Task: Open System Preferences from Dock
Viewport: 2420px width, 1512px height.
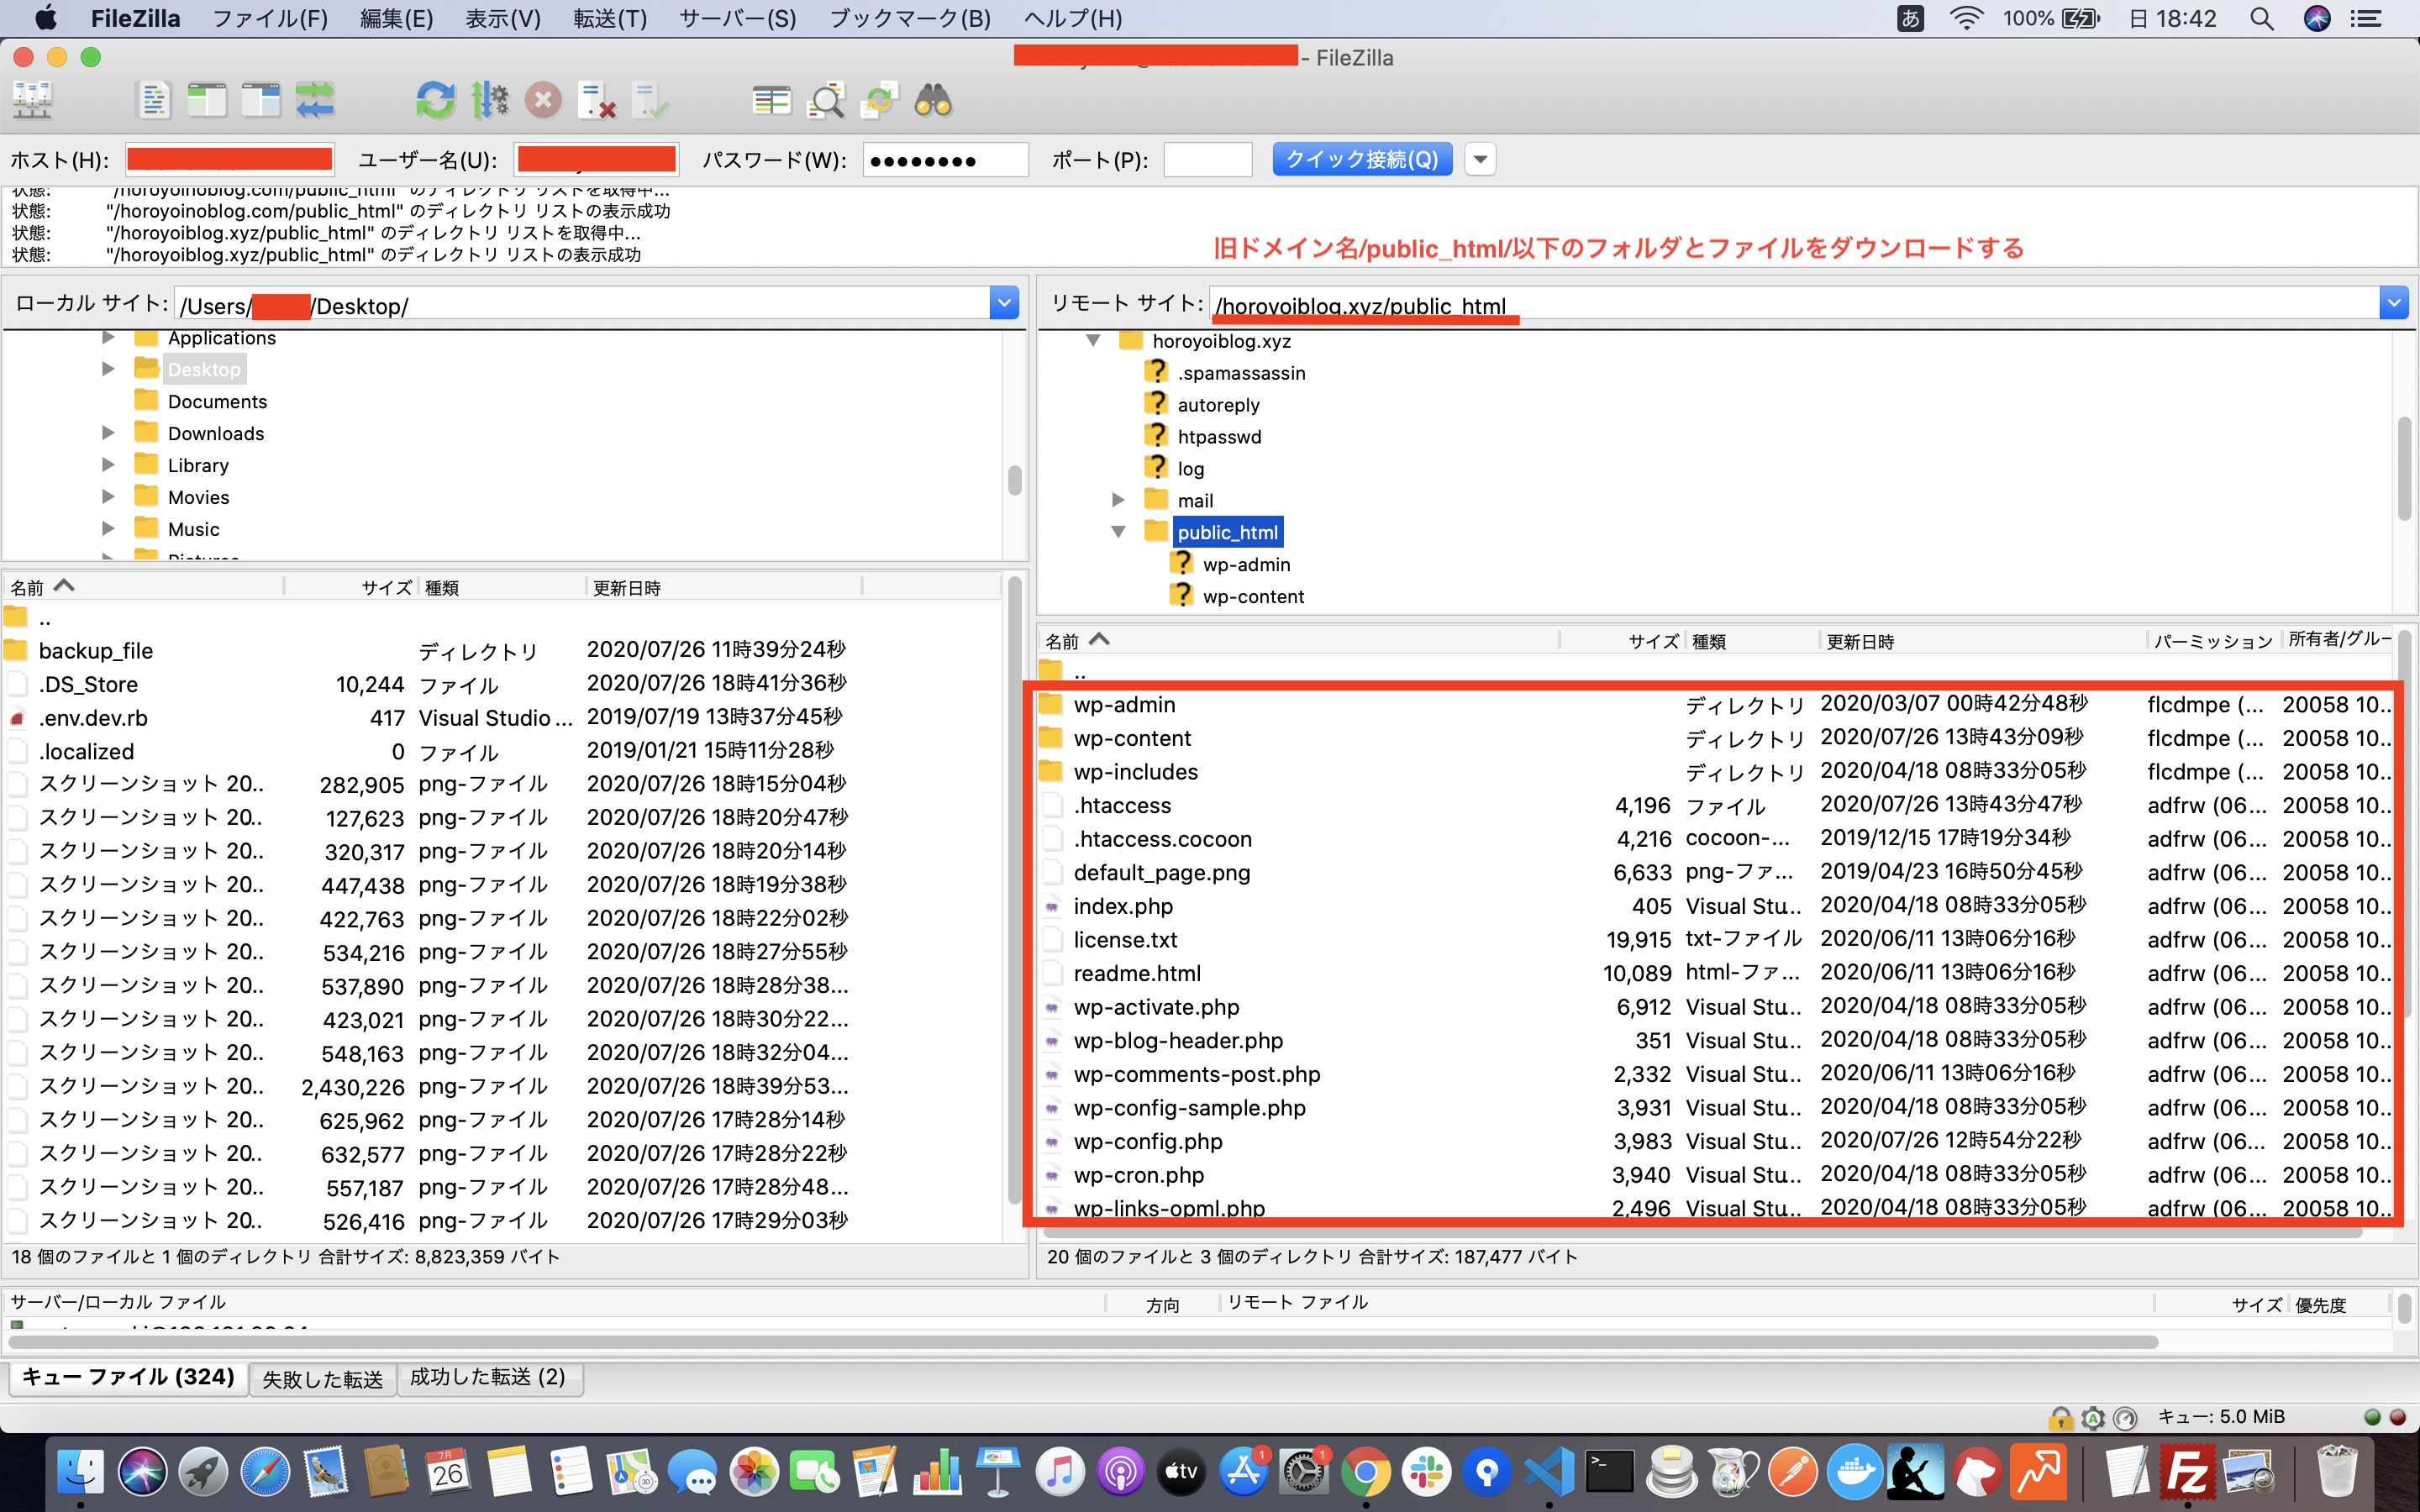Action: click(1305, 1472)
